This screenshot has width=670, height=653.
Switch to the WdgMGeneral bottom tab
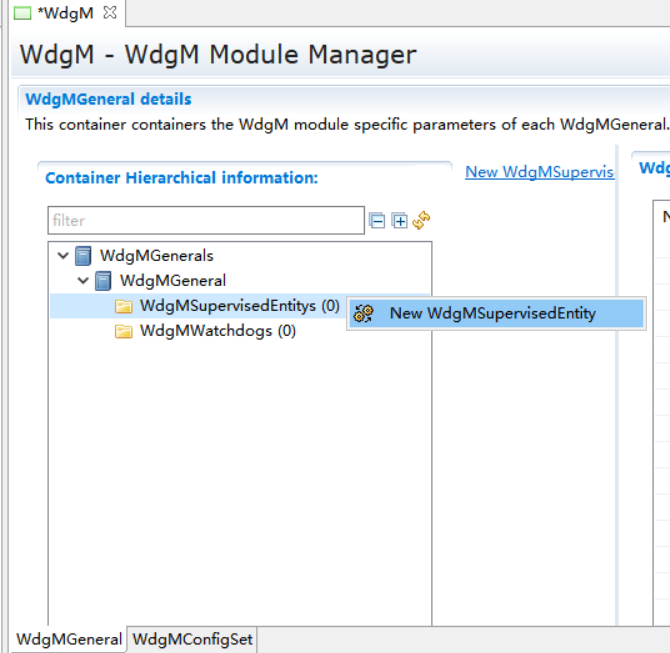tap(69, 639)
